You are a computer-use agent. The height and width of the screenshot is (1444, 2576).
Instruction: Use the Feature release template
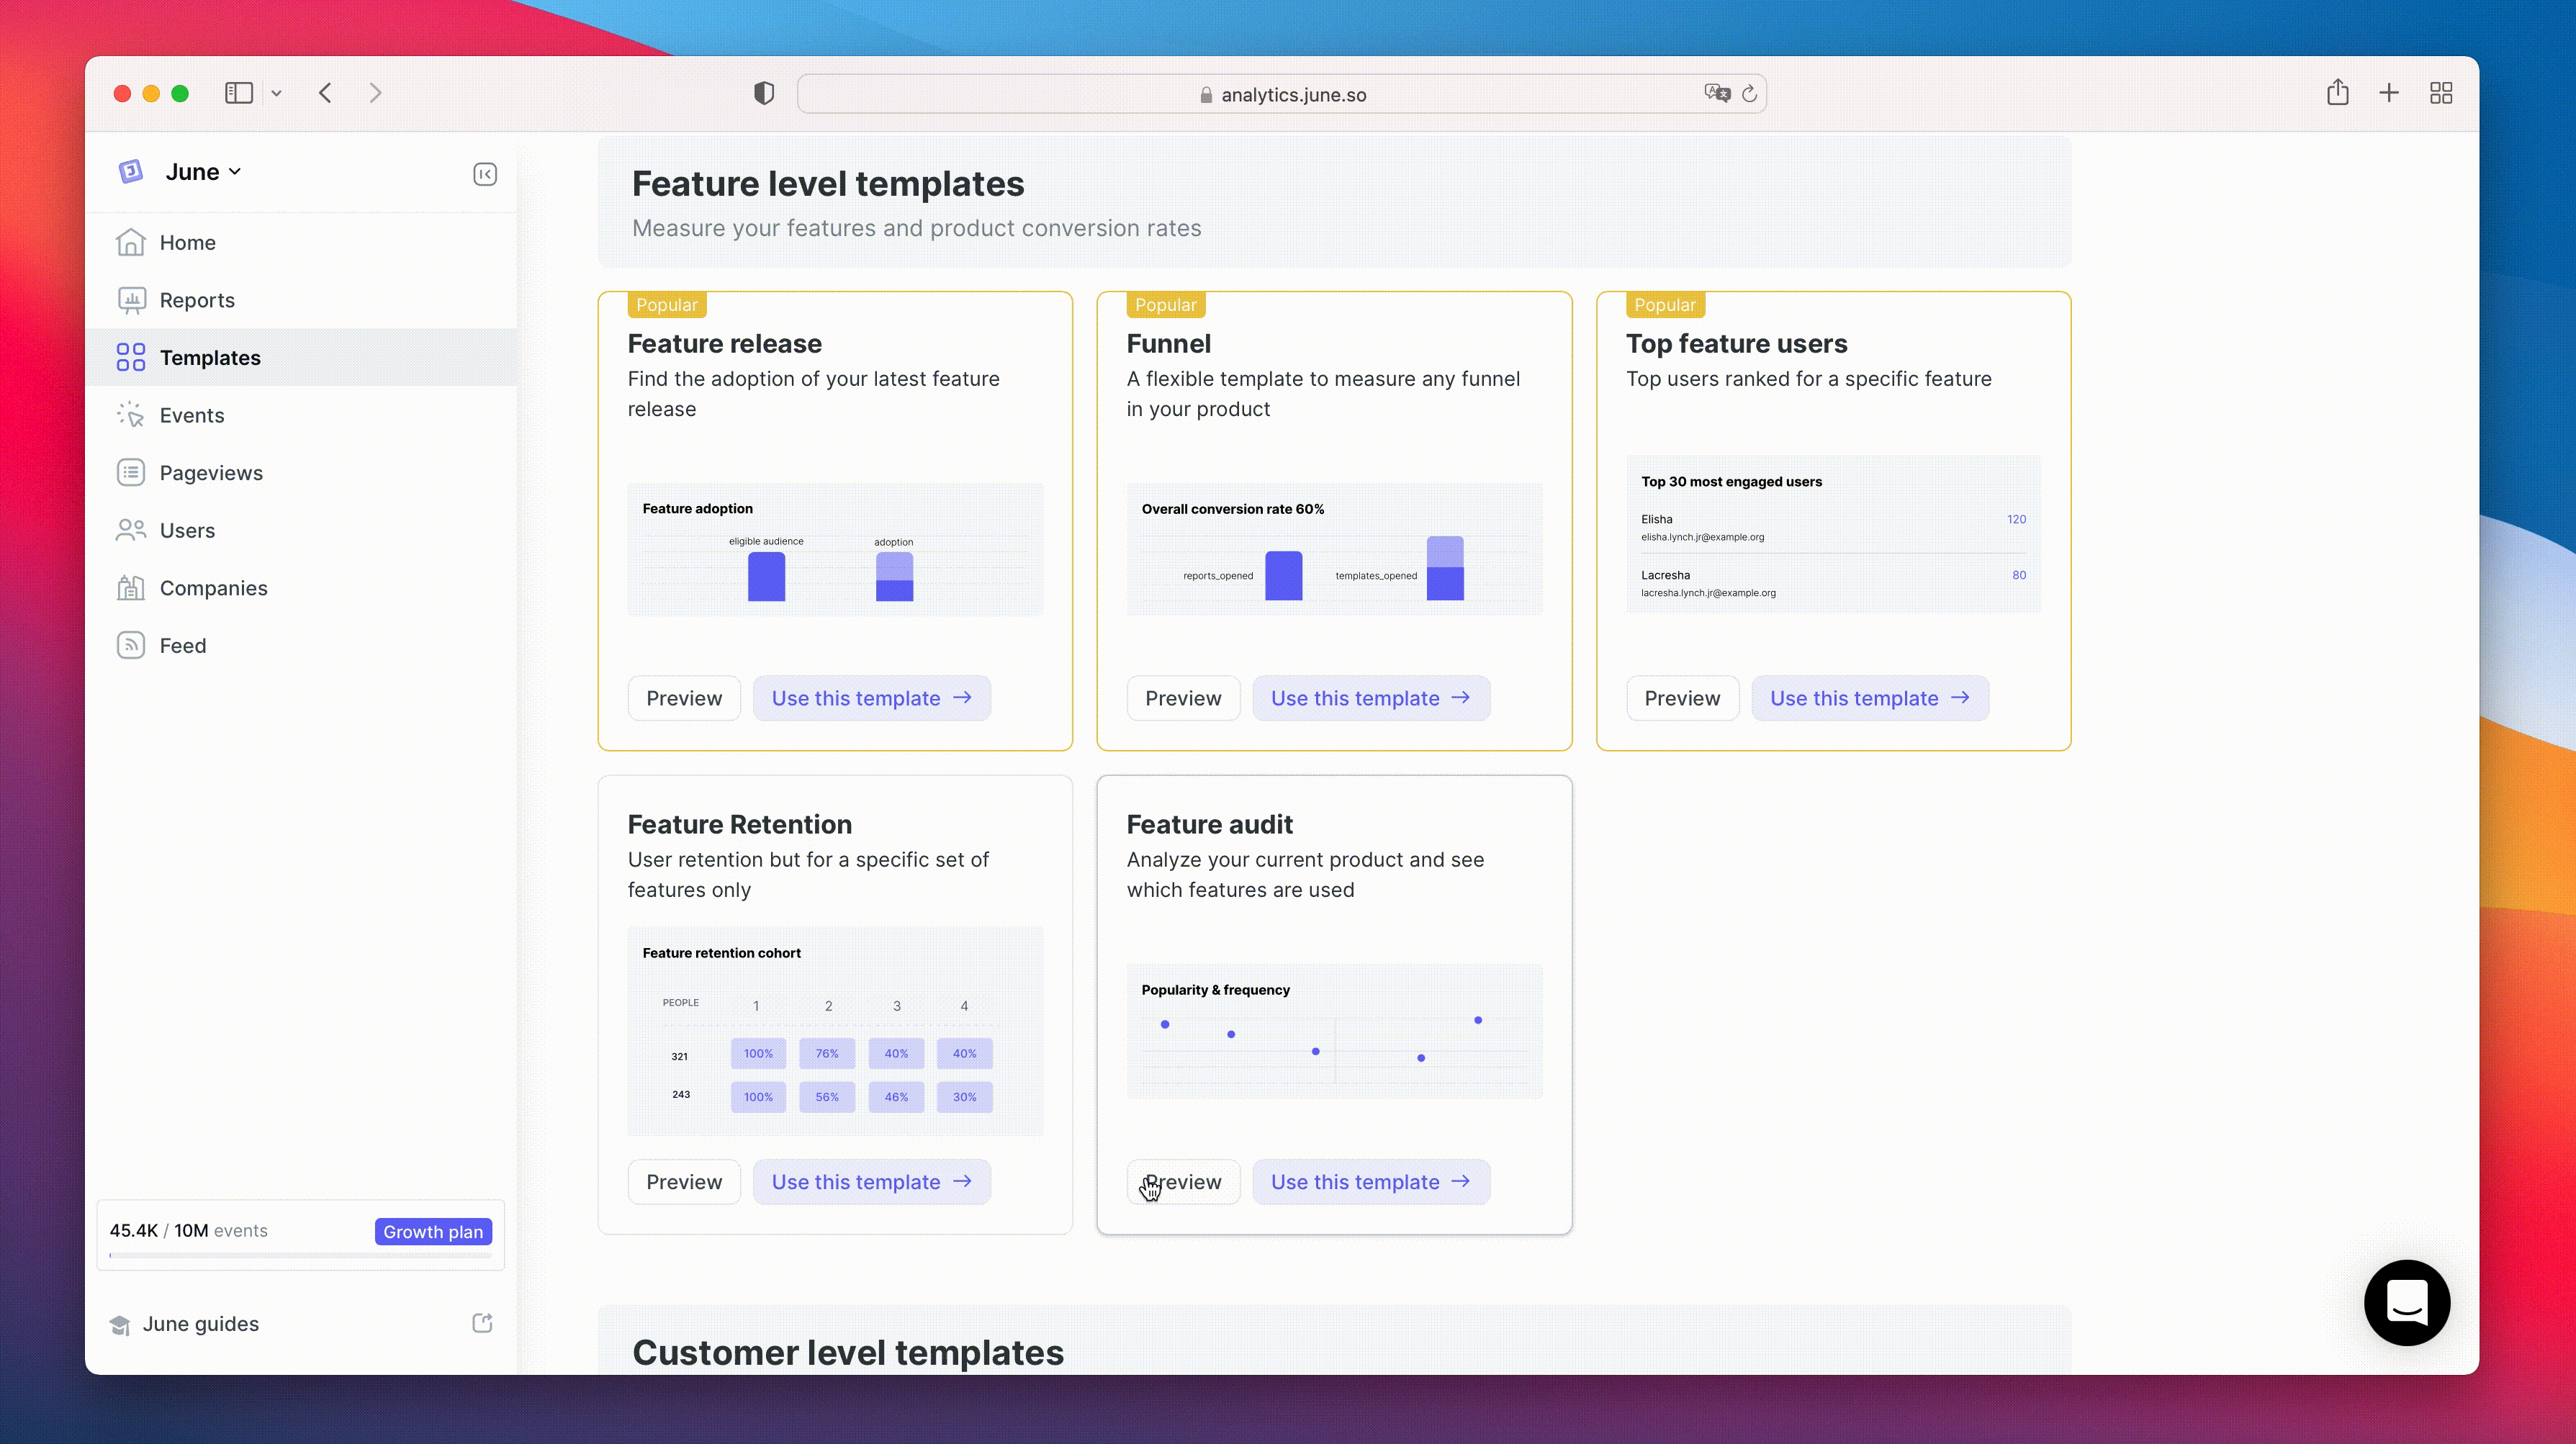[x=872, y=698]
